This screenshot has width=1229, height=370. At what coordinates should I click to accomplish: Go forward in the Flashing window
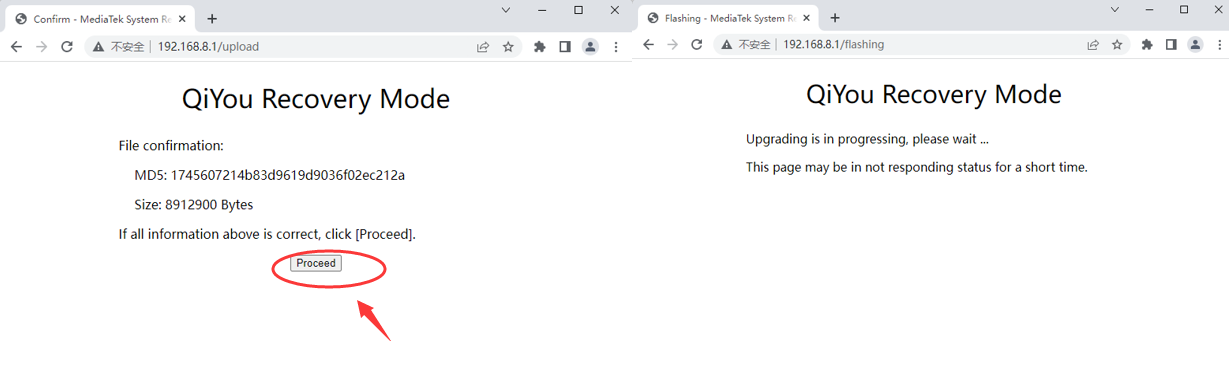(x=673, y=44)
